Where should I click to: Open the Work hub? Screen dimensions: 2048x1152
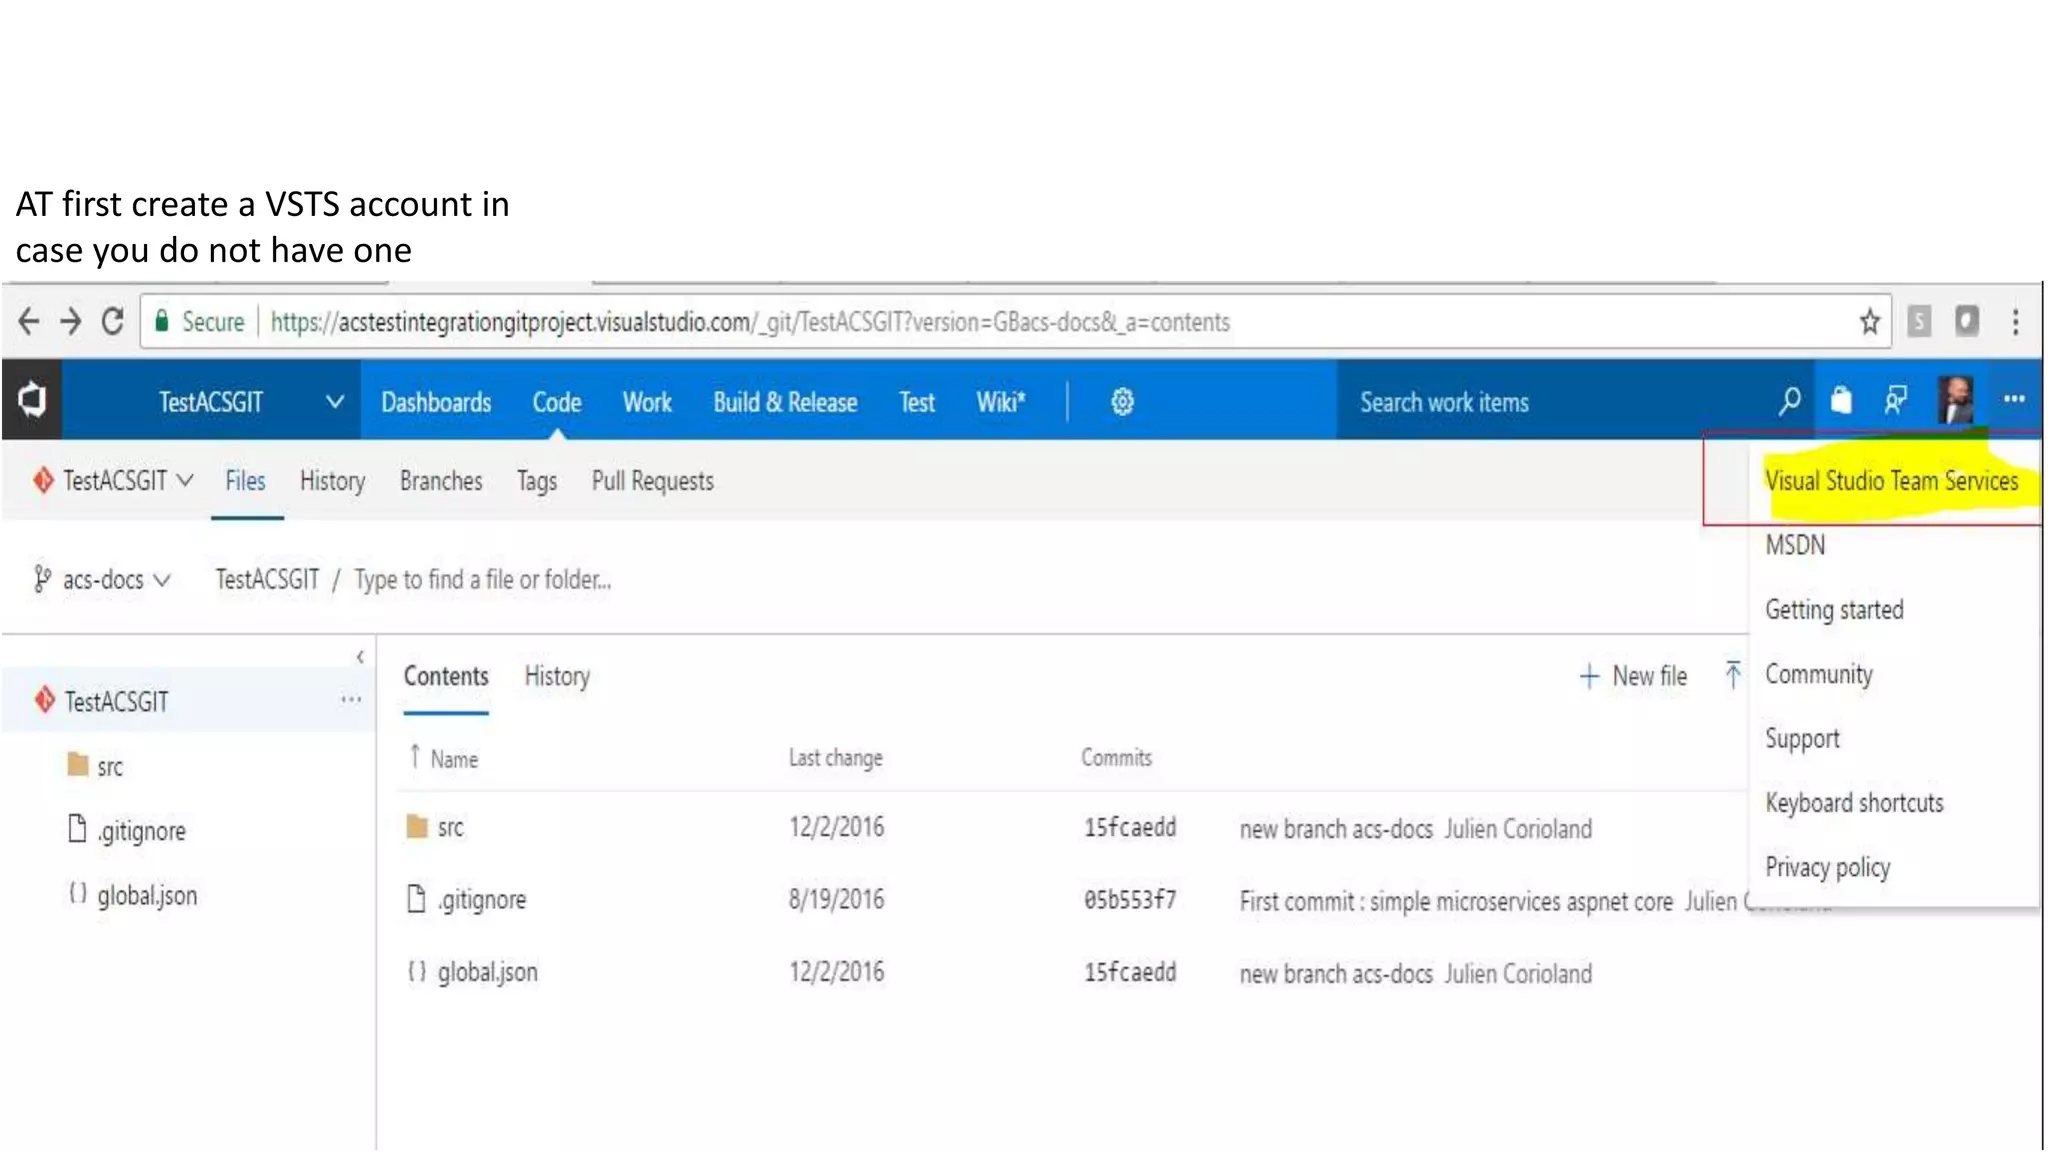click(x=647, y=402)
